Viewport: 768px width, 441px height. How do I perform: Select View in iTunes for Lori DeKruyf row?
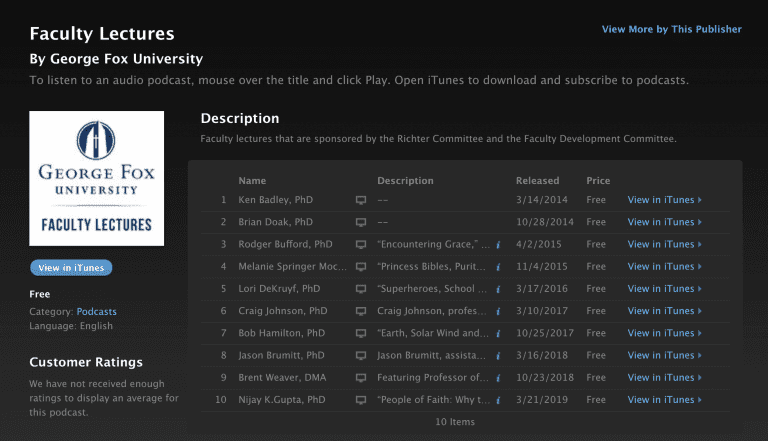pos(665,289)
